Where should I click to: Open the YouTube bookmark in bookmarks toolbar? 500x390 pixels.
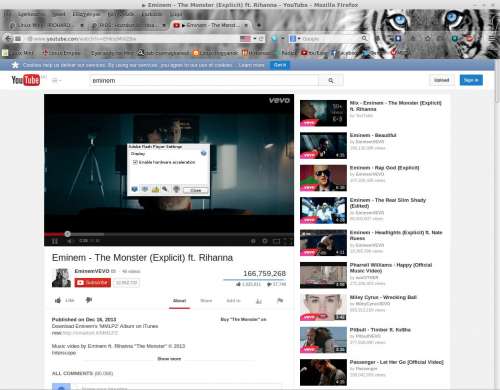(314, 53)
